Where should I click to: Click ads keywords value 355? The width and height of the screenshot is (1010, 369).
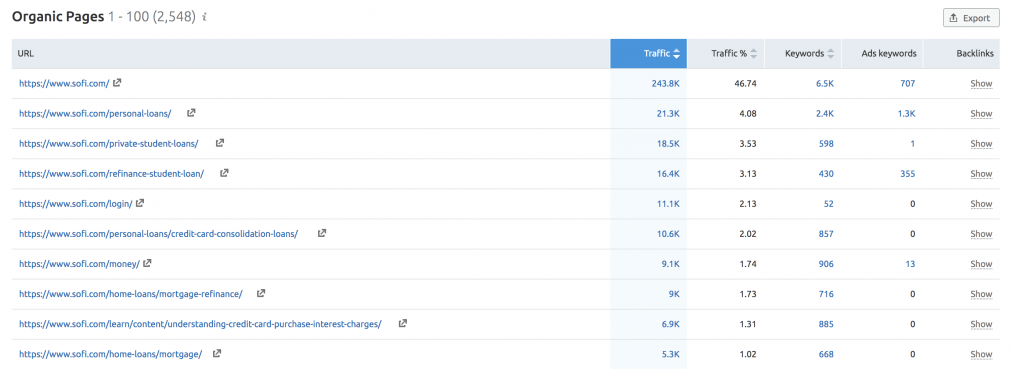pyautogui.click(x=908, y=174)
